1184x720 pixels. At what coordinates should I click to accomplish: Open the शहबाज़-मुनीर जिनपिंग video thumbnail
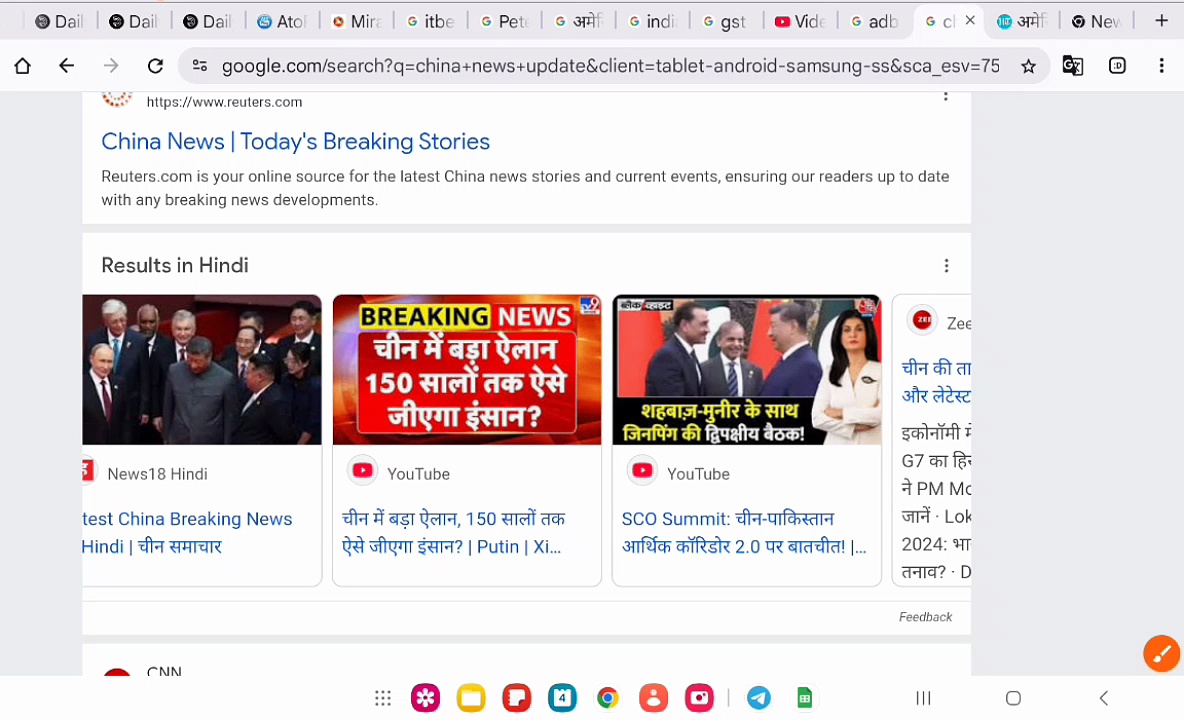pyautogui.click(x=746, y=370)
